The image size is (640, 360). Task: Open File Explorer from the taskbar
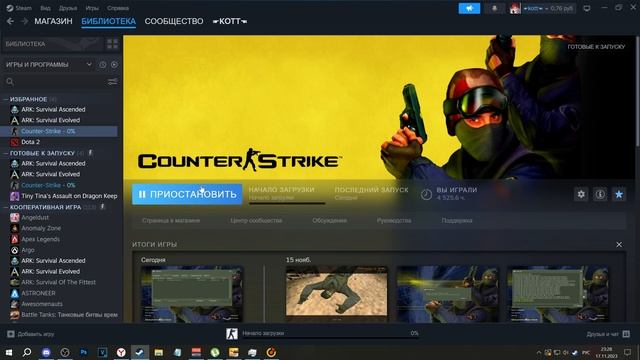pyautogui.click(x=158, y=352)
